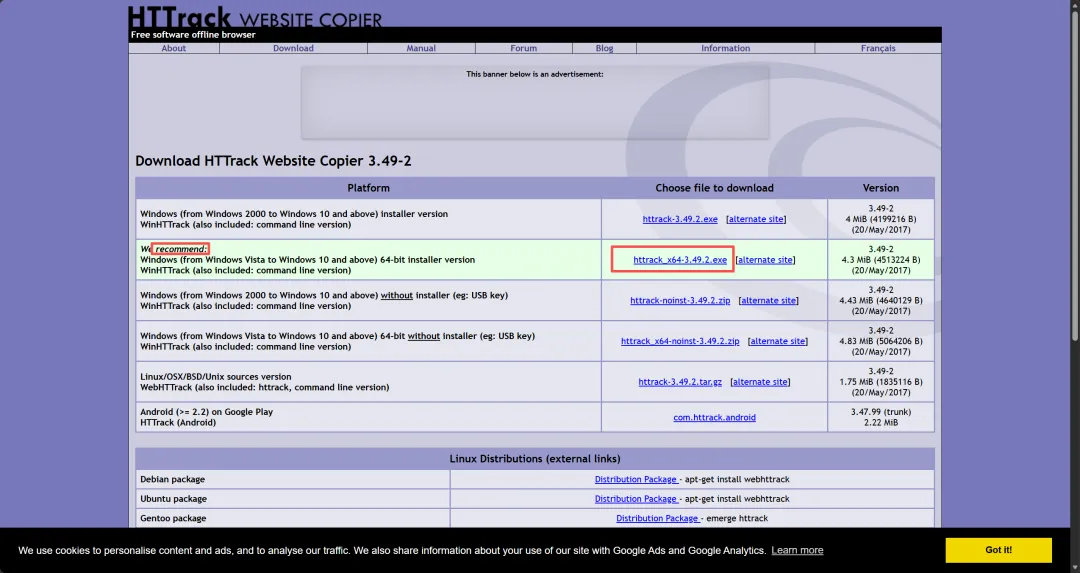Click 'Linux/OSX/BSD/Unix sources version' text
This screenshot has height=573, width=1080.
[x=216, y=377]
